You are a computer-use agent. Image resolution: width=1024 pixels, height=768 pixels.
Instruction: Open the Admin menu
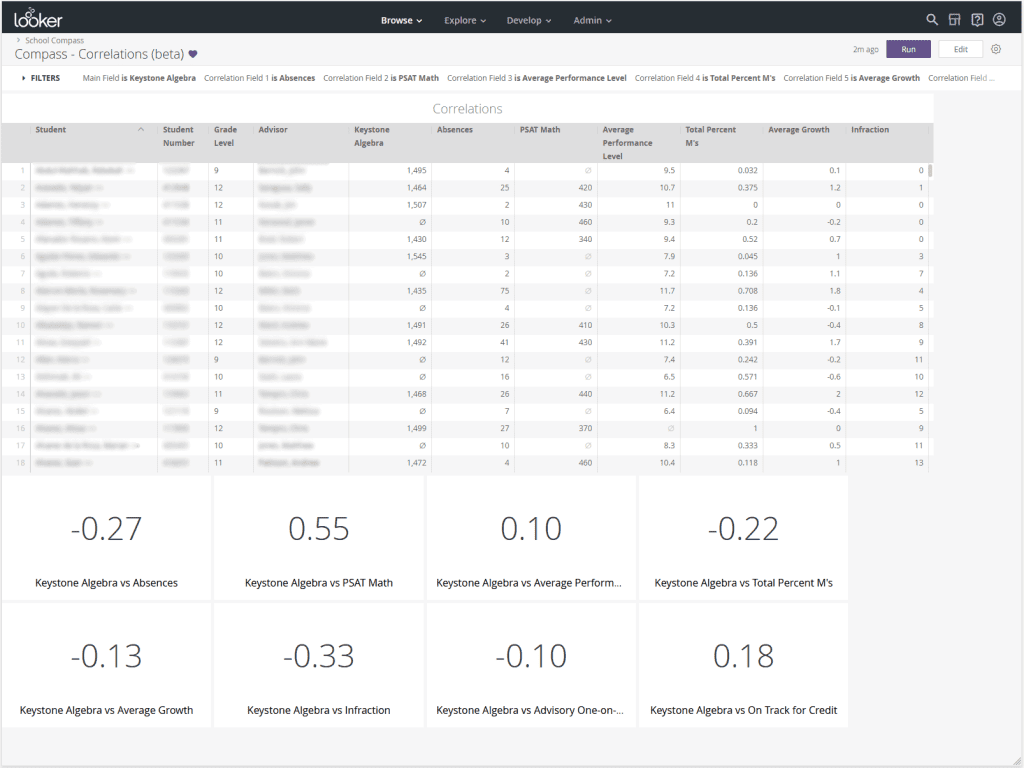click(592, 20)
